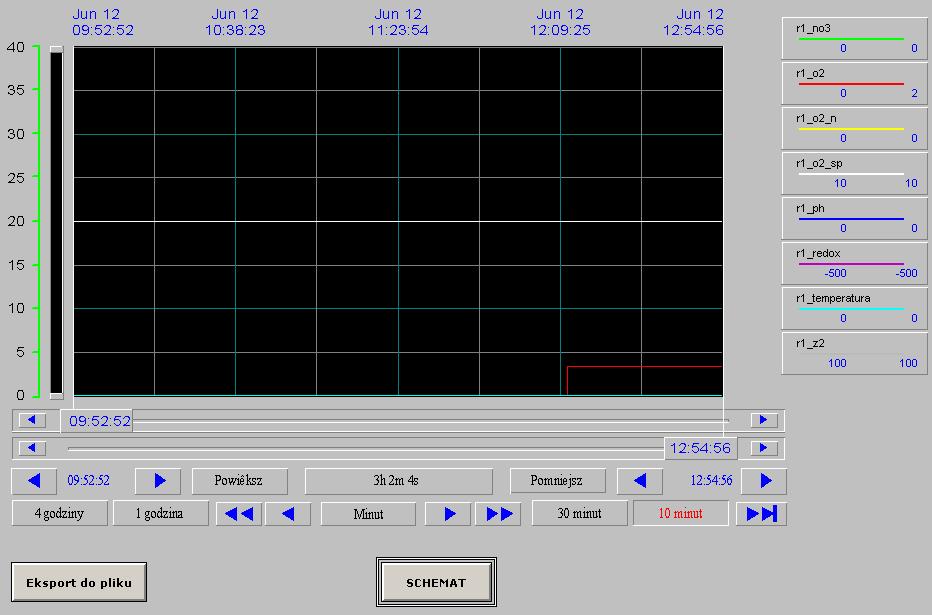Click right arrow on start time scrollbar
This screenshot has height=615, width=932.
(764, 420)
